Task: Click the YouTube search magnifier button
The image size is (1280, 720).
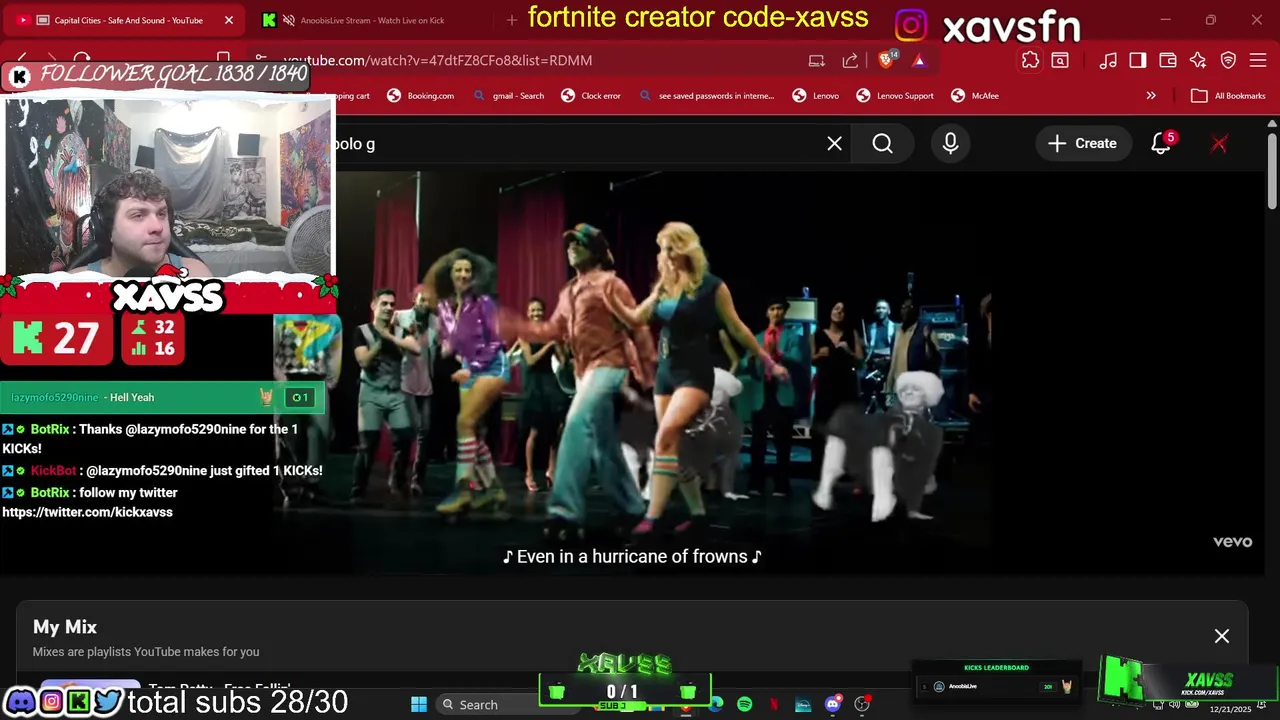Action: point(882,144)
